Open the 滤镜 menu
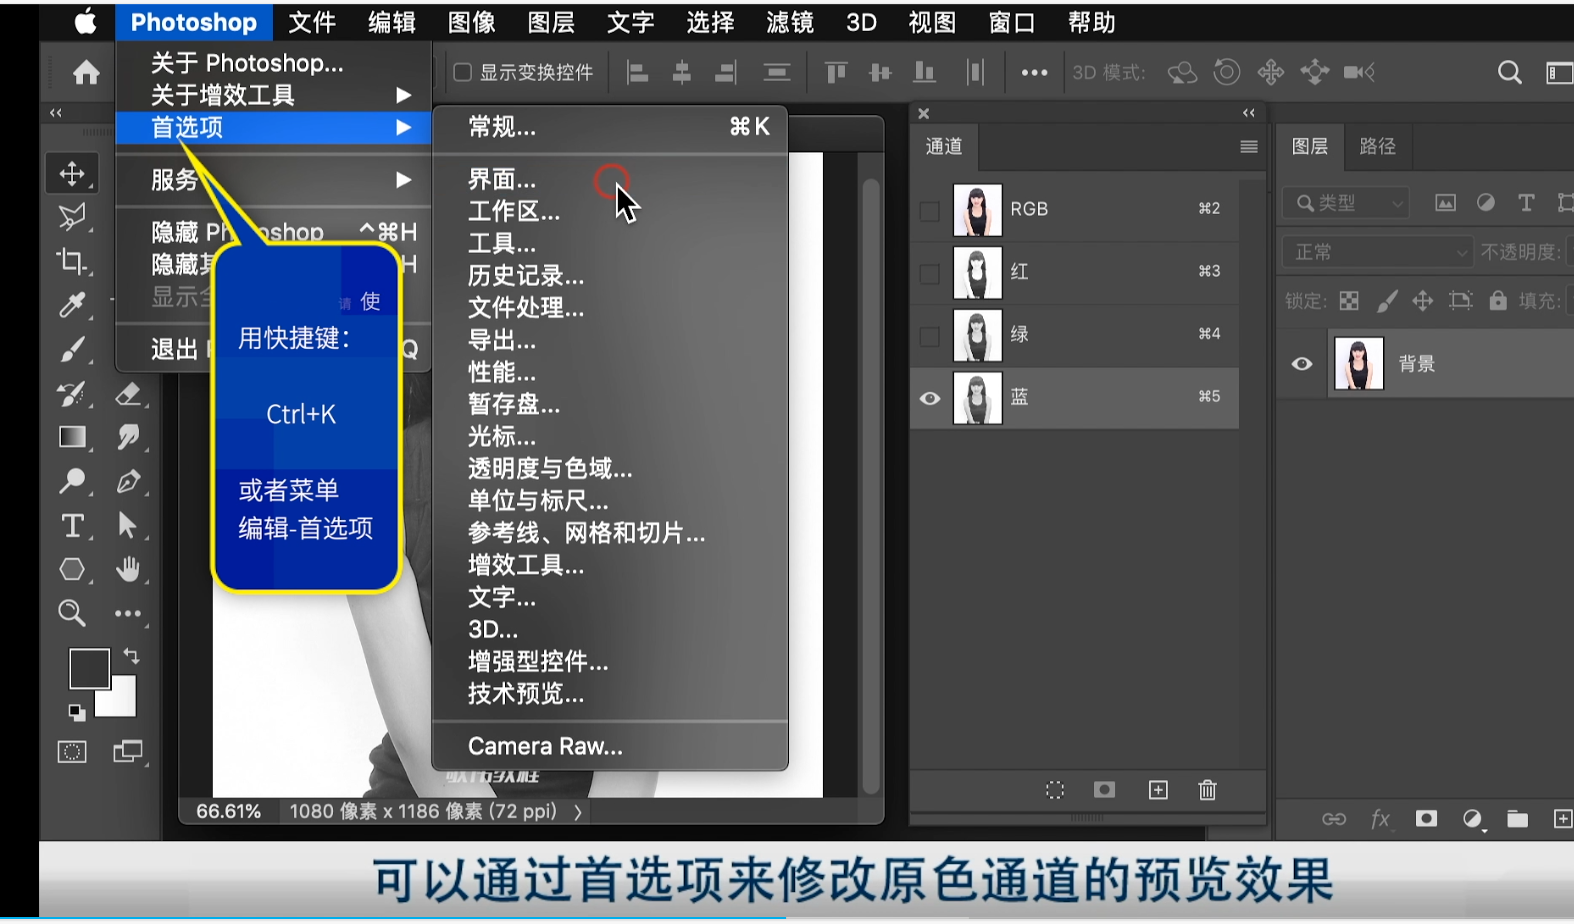This screenshot has height=924, width=1574. pyautogui.click(x=790, y=22)
